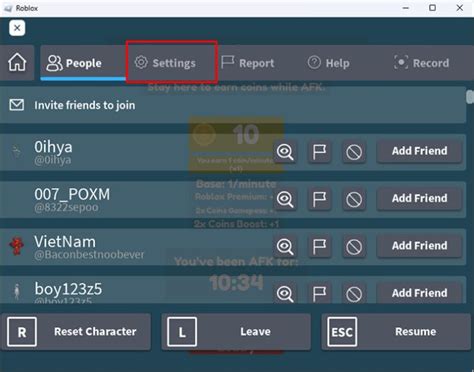This screenshot has height=372, width=474.
Task: Open the Record tab
Action: click(422, 63)
